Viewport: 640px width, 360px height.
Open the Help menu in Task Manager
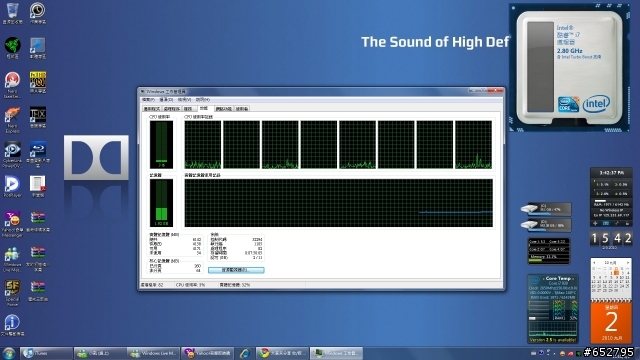202,100
